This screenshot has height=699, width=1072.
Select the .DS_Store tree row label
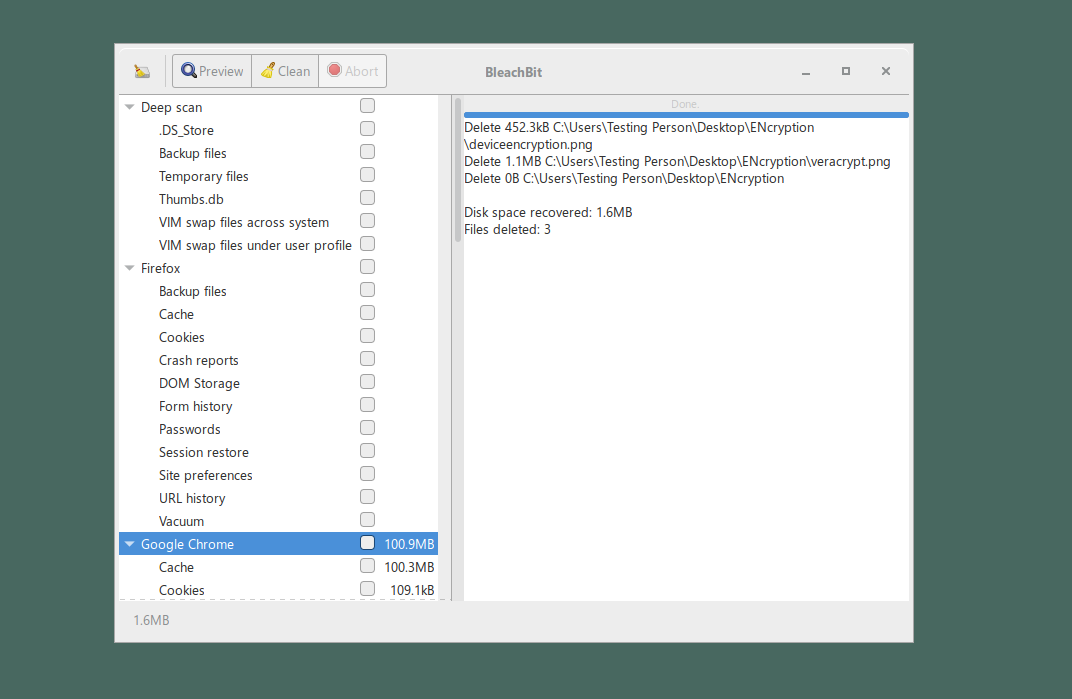pos(186,131)
